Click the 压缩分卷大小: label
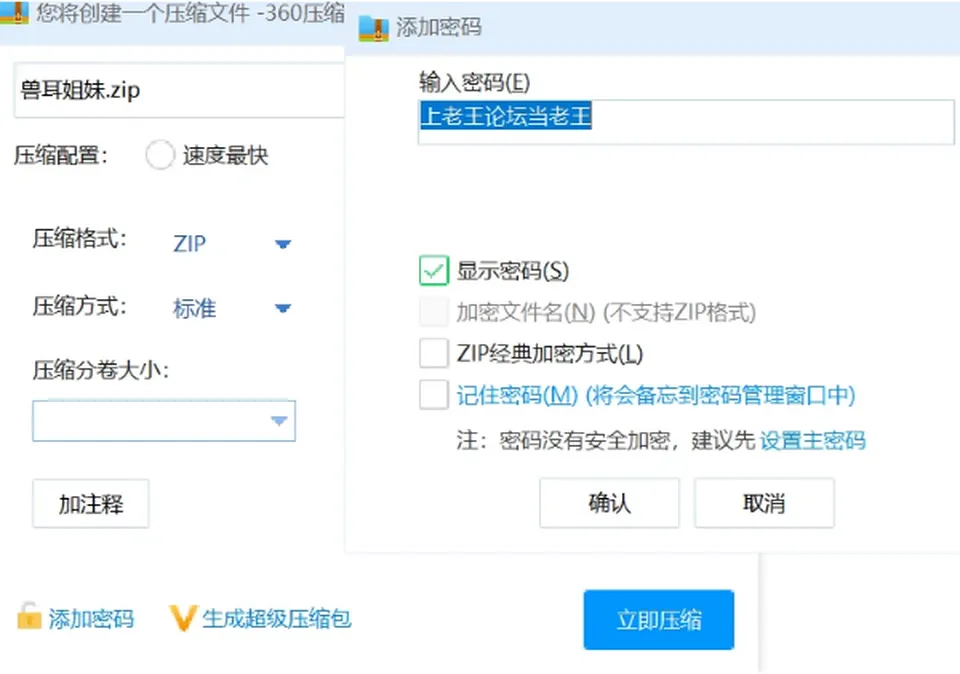Screen dimensions: 960x674 101,370
